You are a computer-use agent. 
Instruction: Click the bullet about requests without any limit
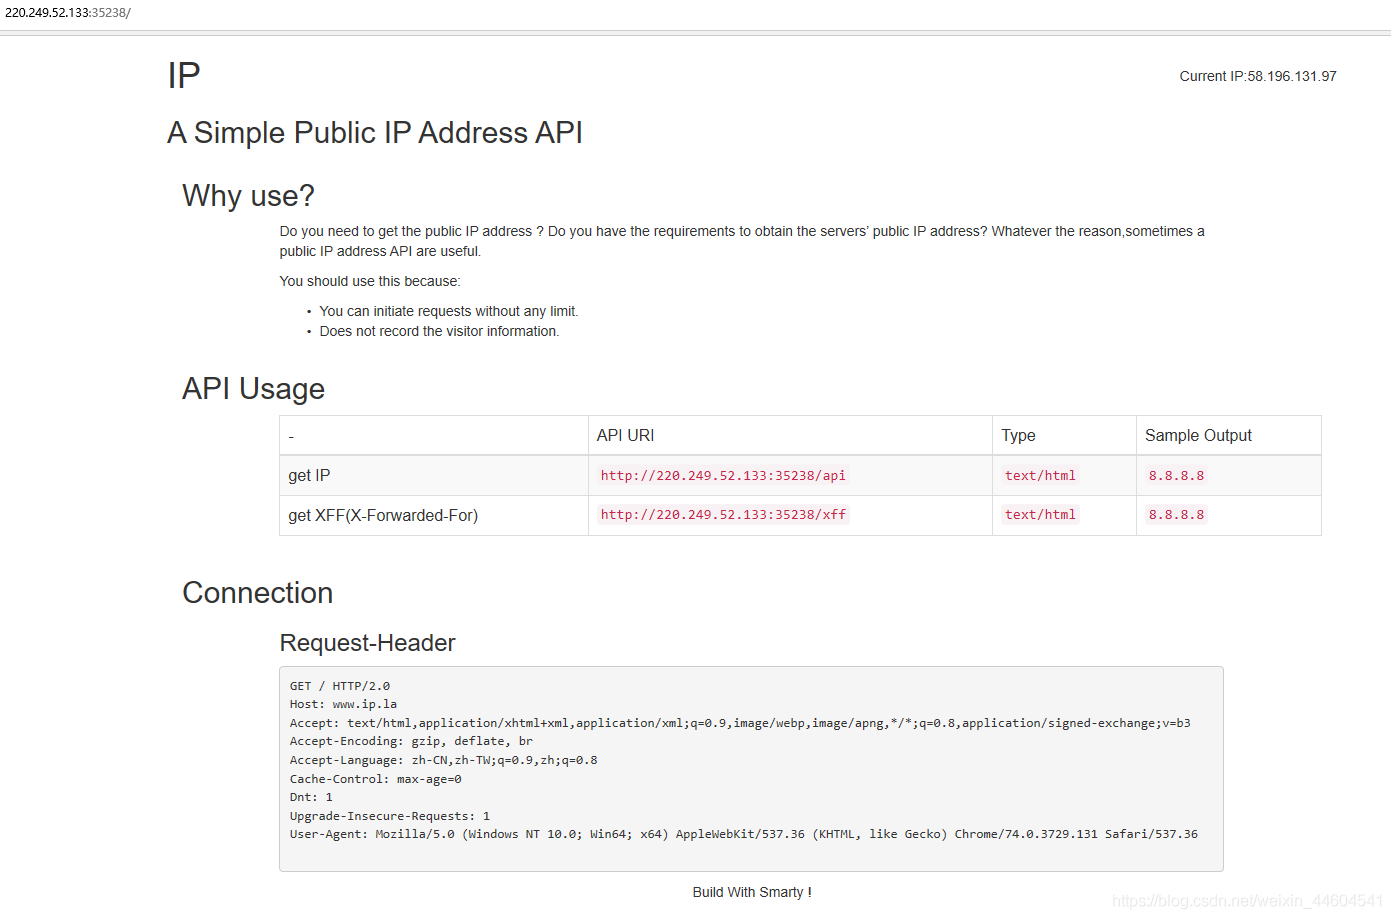pos(448,311)
